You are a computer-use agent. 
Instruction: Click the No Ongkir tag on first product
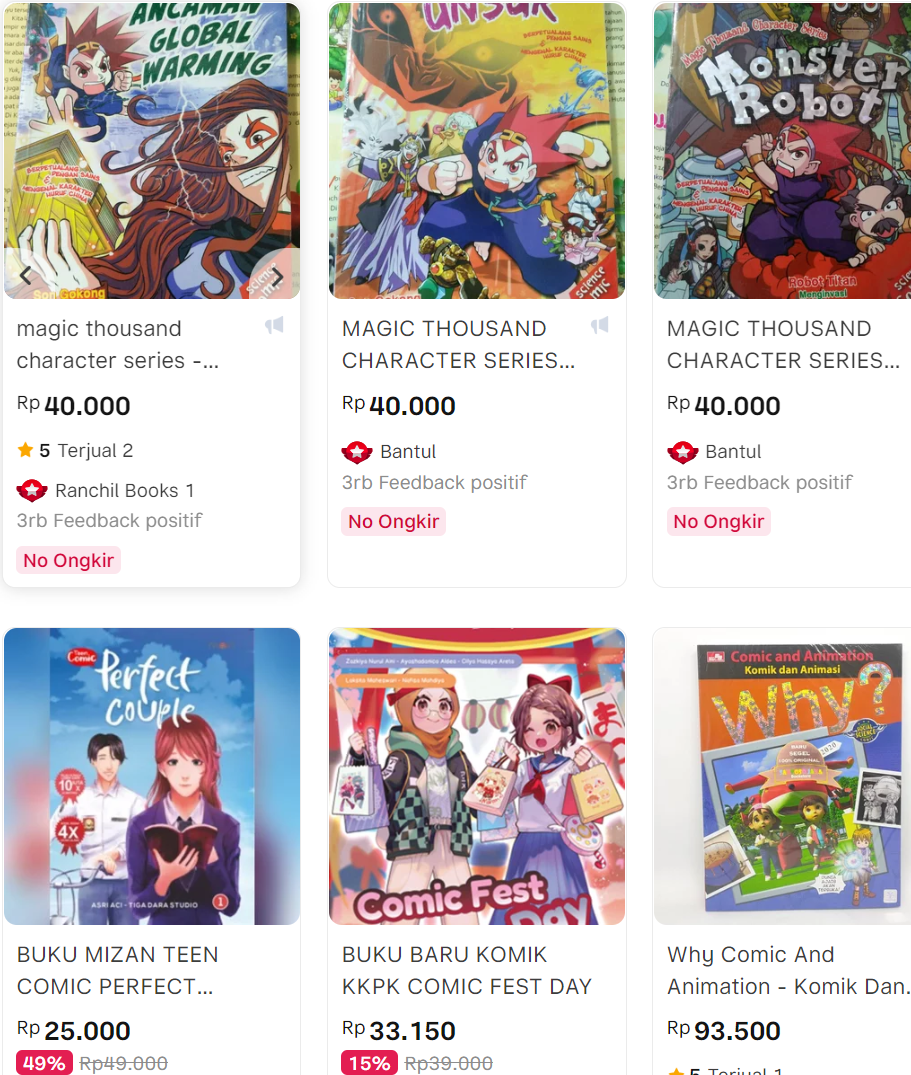[69, 560]
